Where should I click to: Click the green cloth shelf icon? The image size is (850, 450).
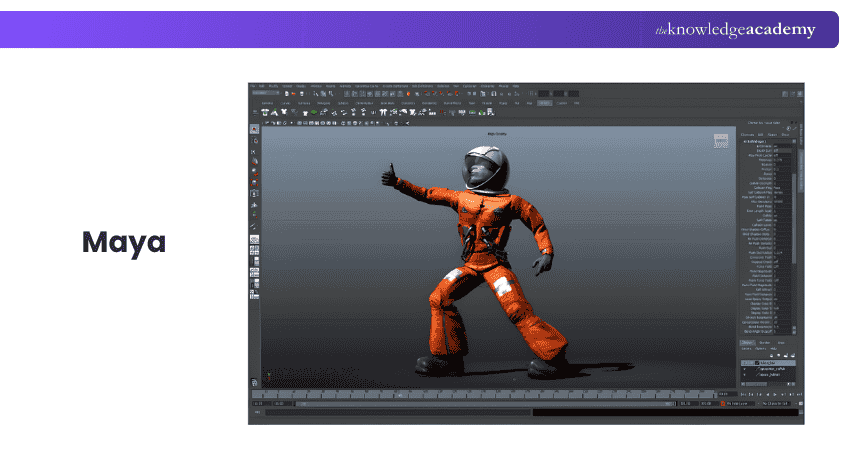coord(314,112)
